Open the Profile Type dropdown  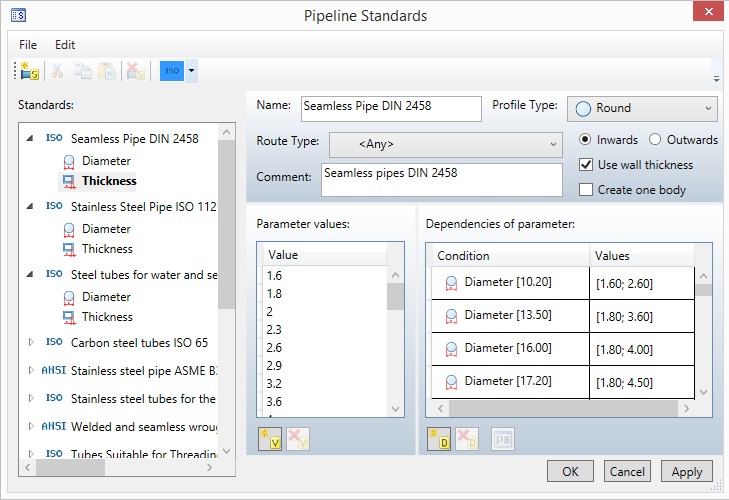point(642,108)
